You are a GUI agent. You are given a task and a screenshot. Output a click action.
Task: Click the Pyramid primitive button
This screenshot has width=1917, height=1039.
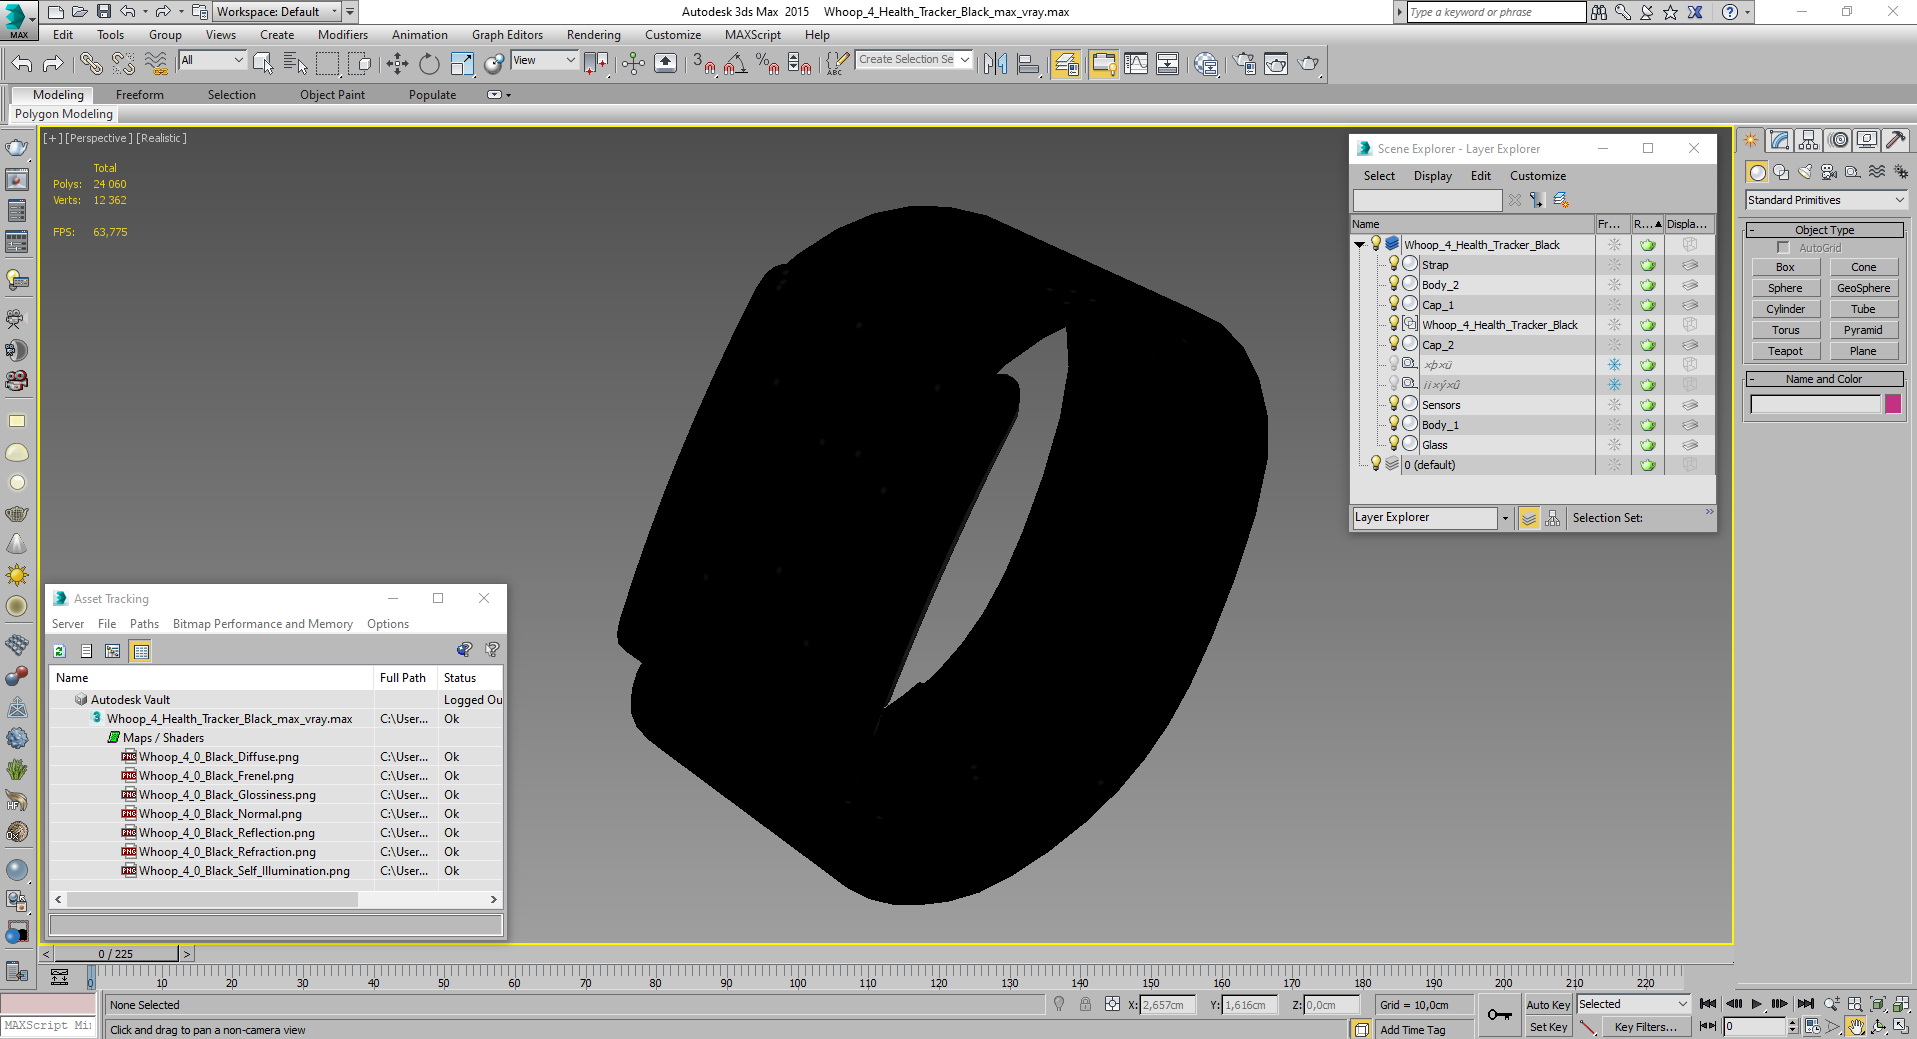pos(1863,330)
